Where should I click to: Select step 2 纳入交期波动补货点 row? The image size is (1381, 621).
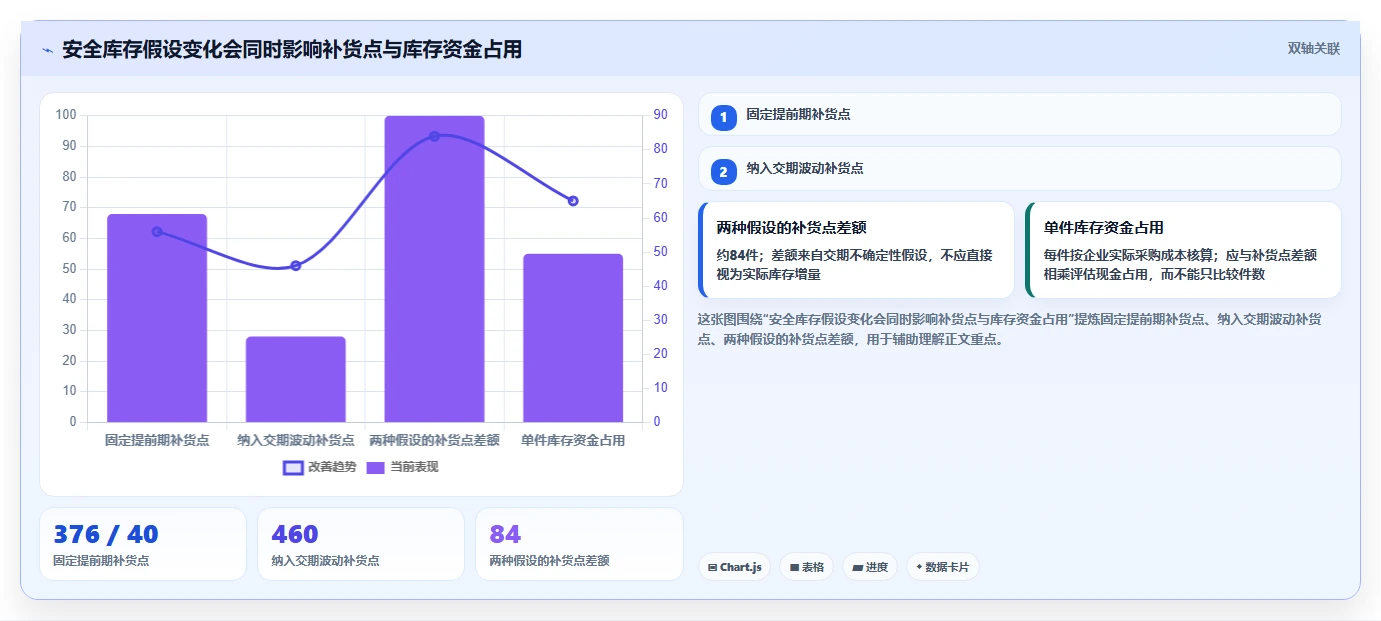click(x=1020, y=168)
